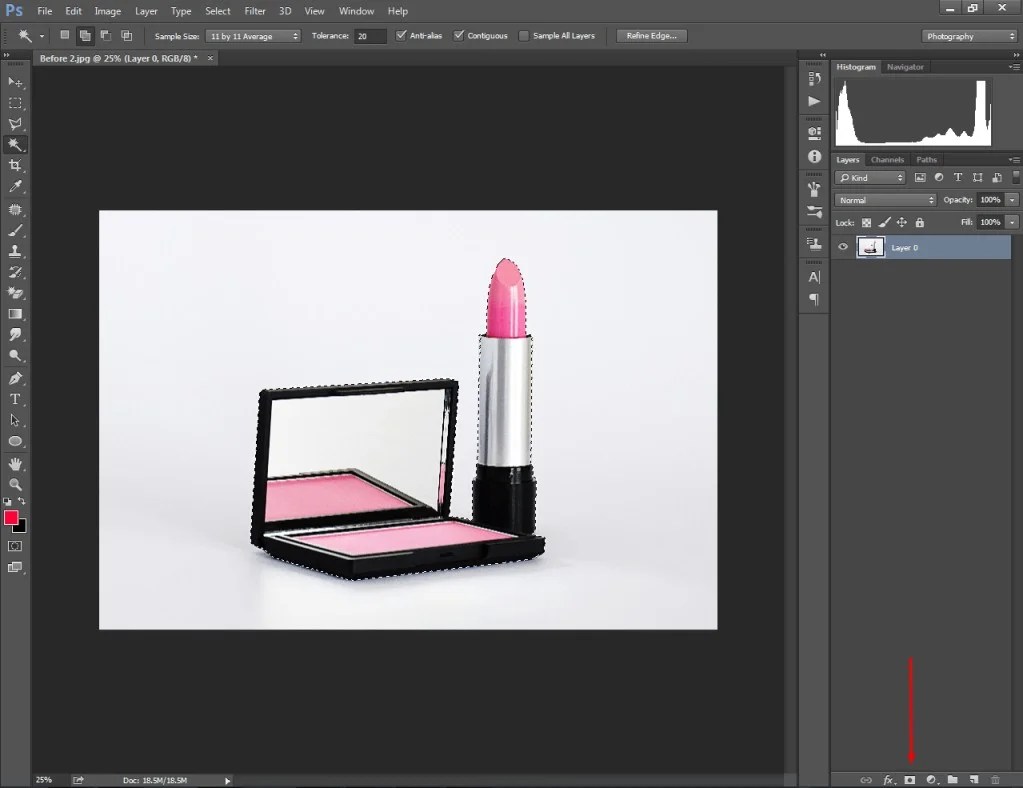The height and width of the screenshot is (788, 1023).
Task: Open the Filter menu
Action: (254, 11)
